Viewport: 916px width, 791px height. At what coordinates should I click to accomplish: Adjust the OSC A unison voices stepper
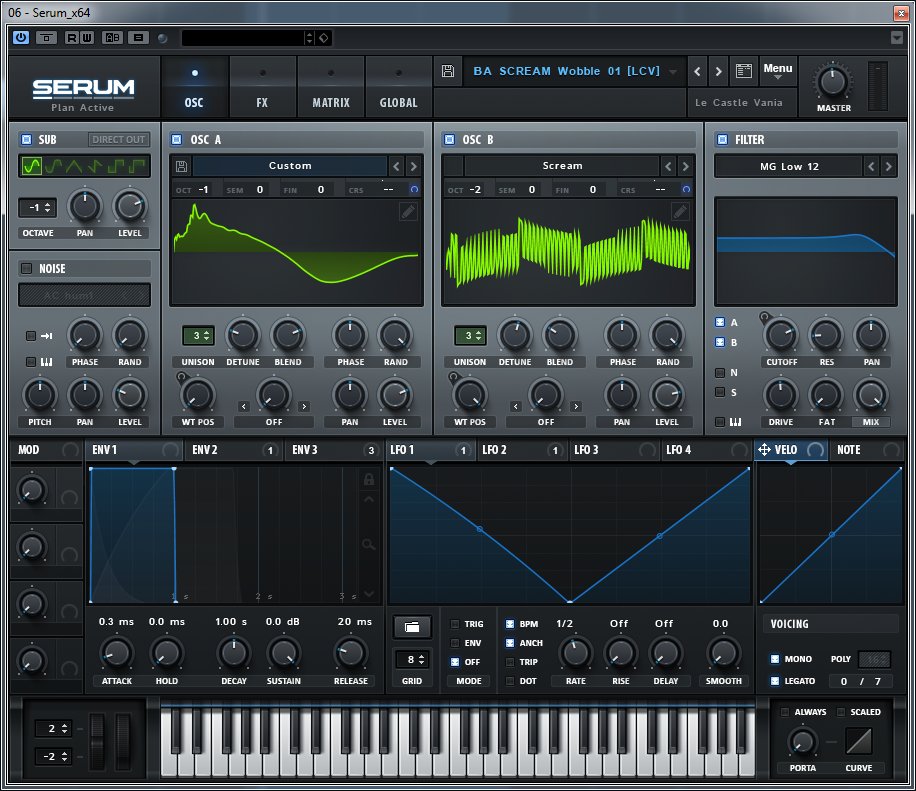coord(198,335)
